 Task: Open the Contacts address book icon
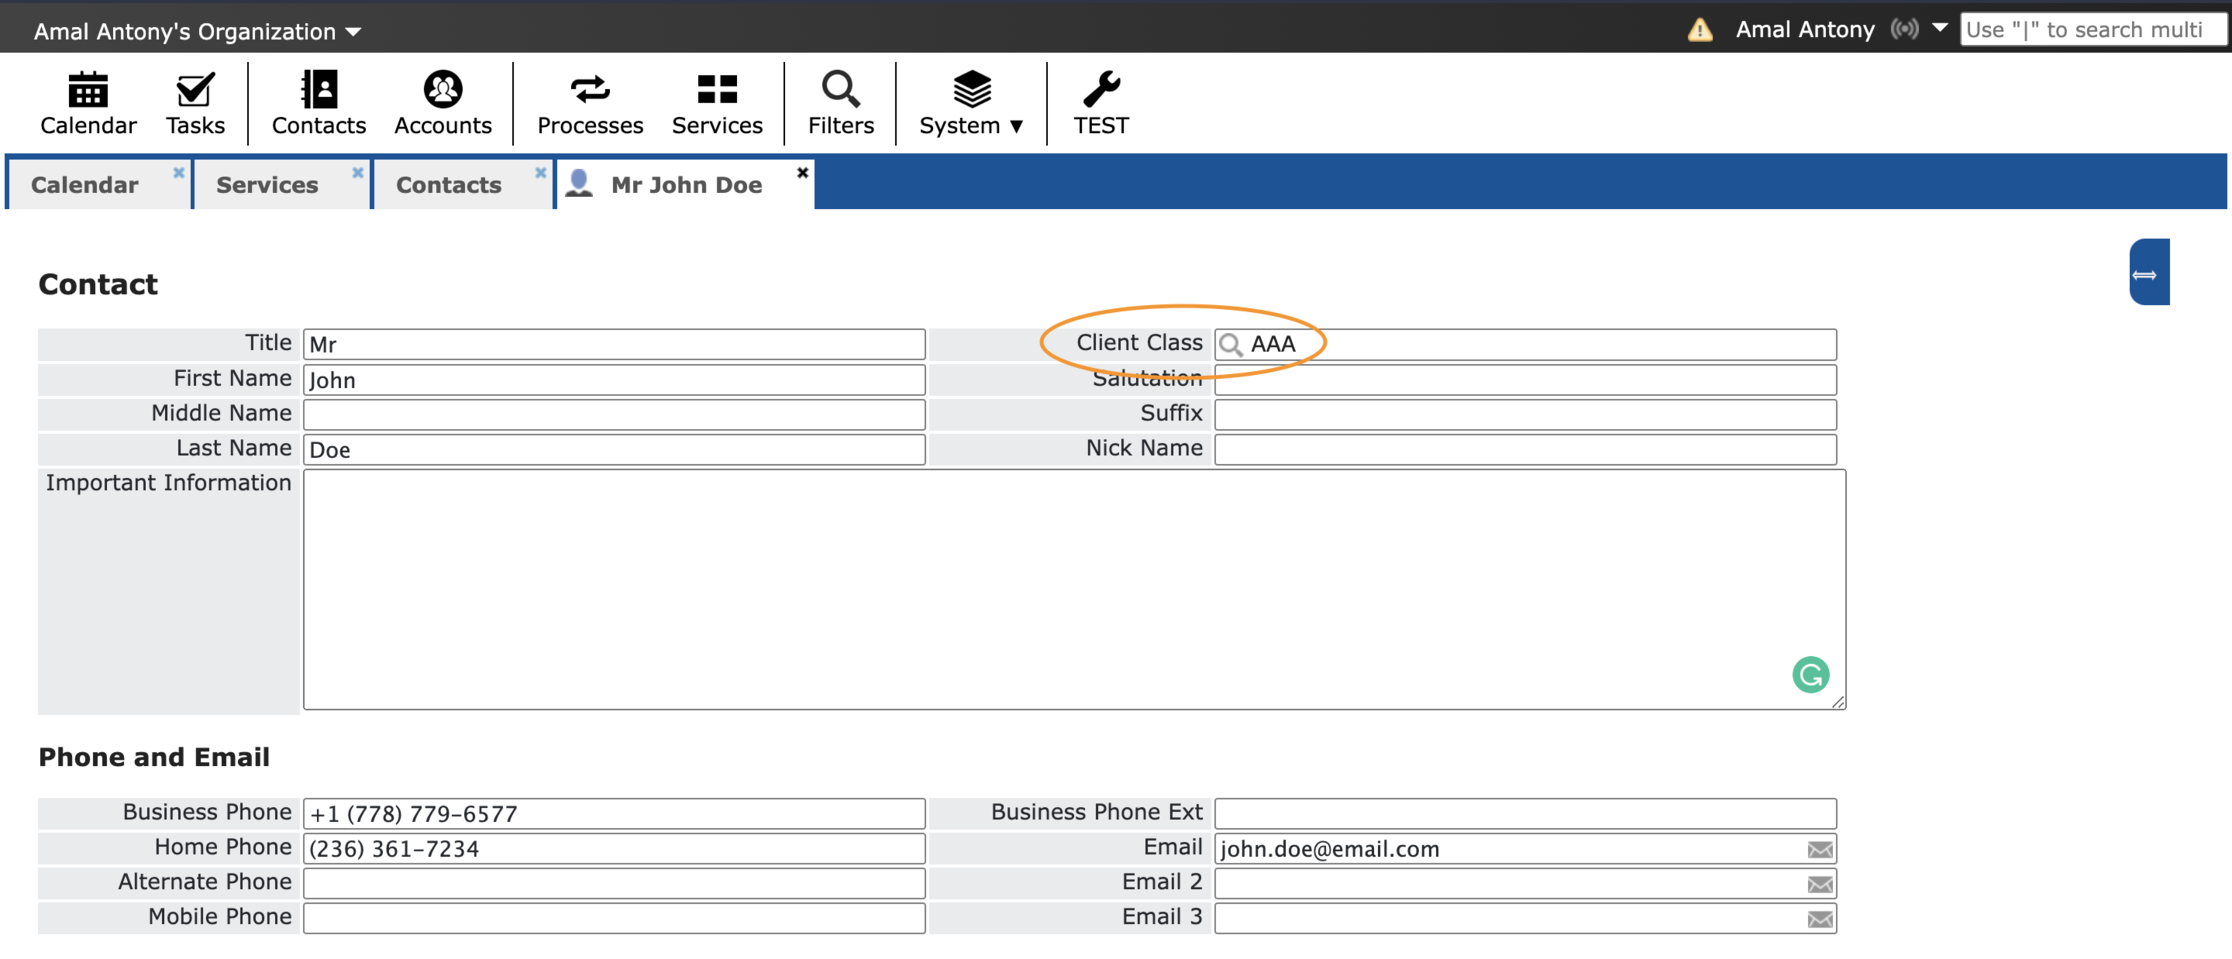[x=318, y=101]
